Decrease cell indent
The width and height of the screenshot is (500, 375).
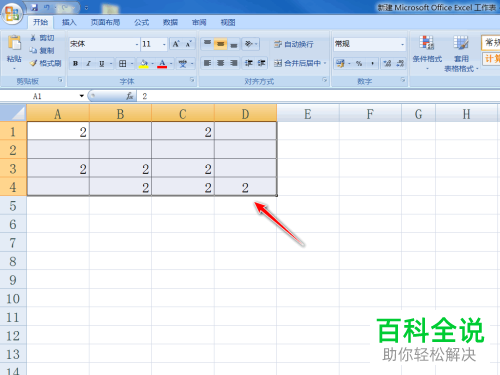click(x=249, y=63)
